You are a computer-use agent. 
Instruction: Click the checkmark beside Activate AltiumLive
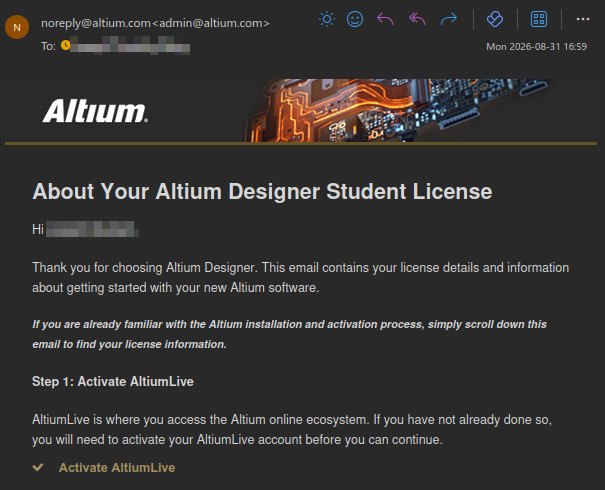coord(38,467)
